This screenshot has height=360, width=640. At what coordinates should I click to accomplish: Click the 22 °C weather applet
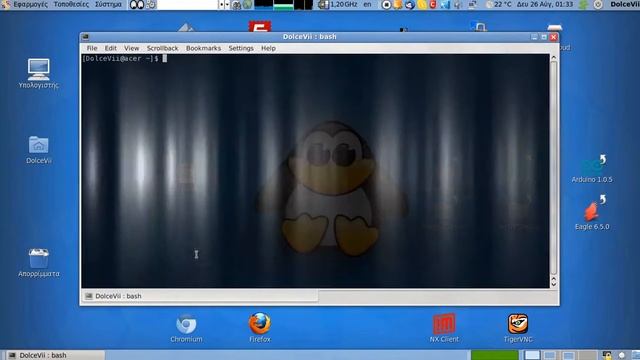[x=499, y=4]
